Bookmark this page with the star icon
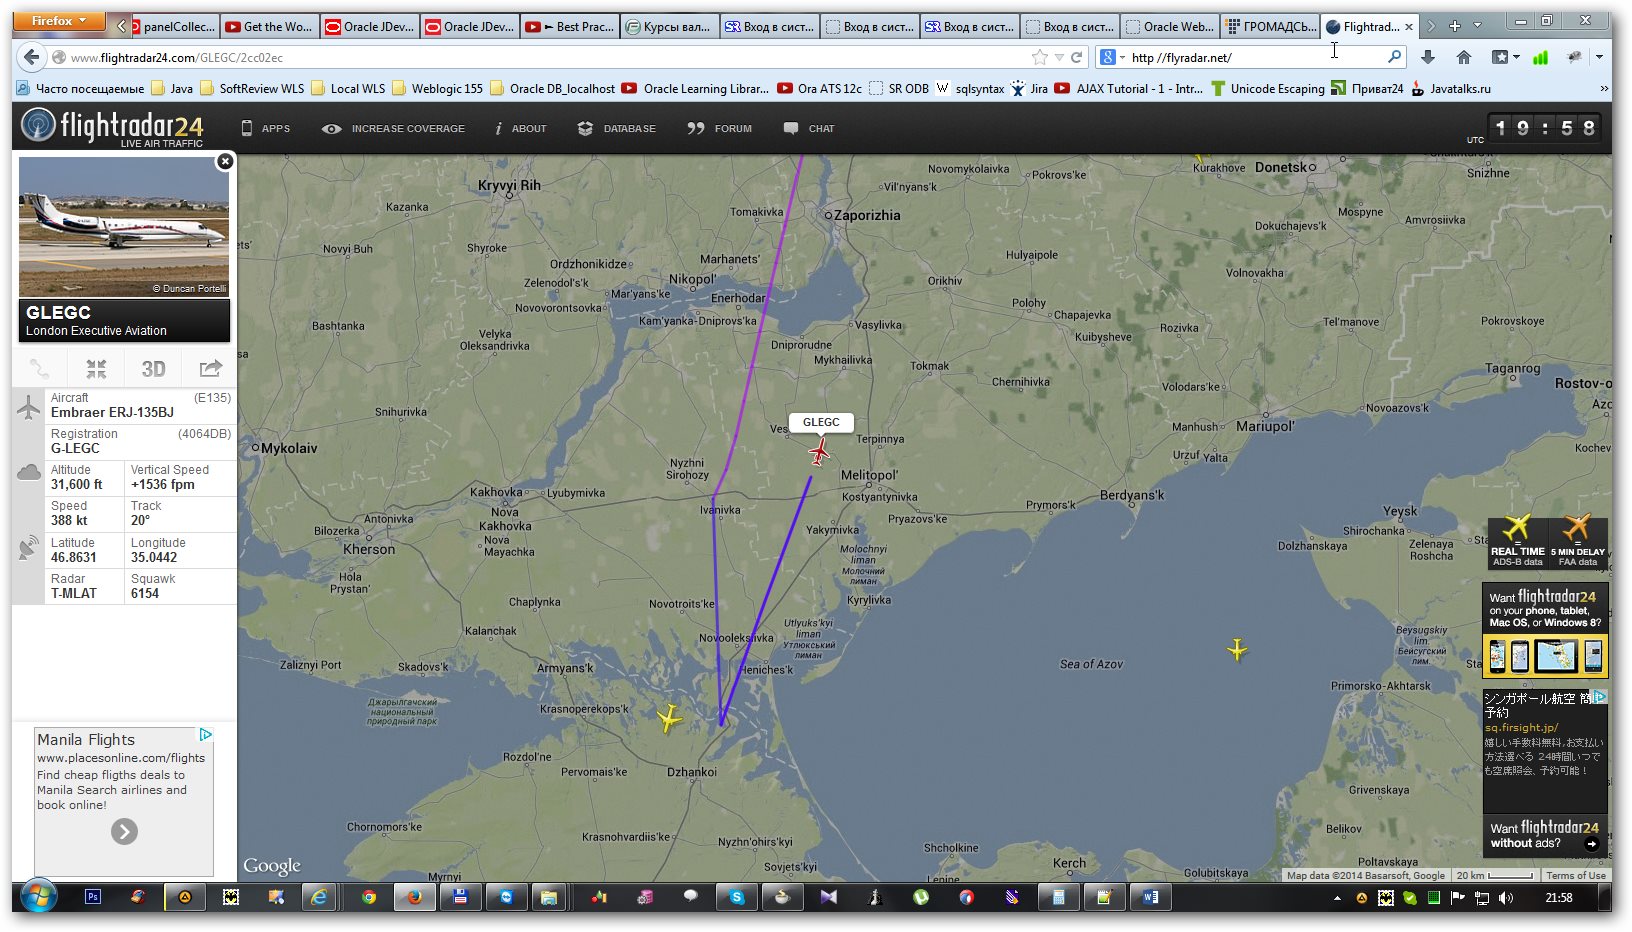The width and height of the screenshot is (1632, 932). (1040, 57)
